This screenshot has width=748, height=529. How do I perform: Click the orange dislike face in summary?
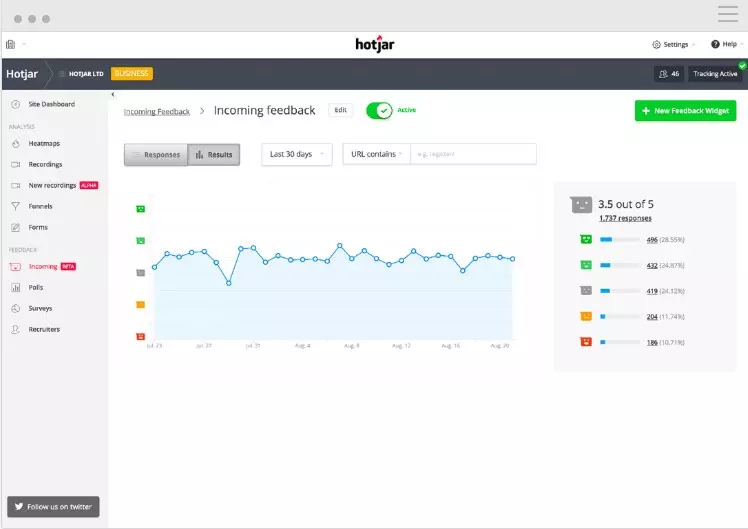586,316
